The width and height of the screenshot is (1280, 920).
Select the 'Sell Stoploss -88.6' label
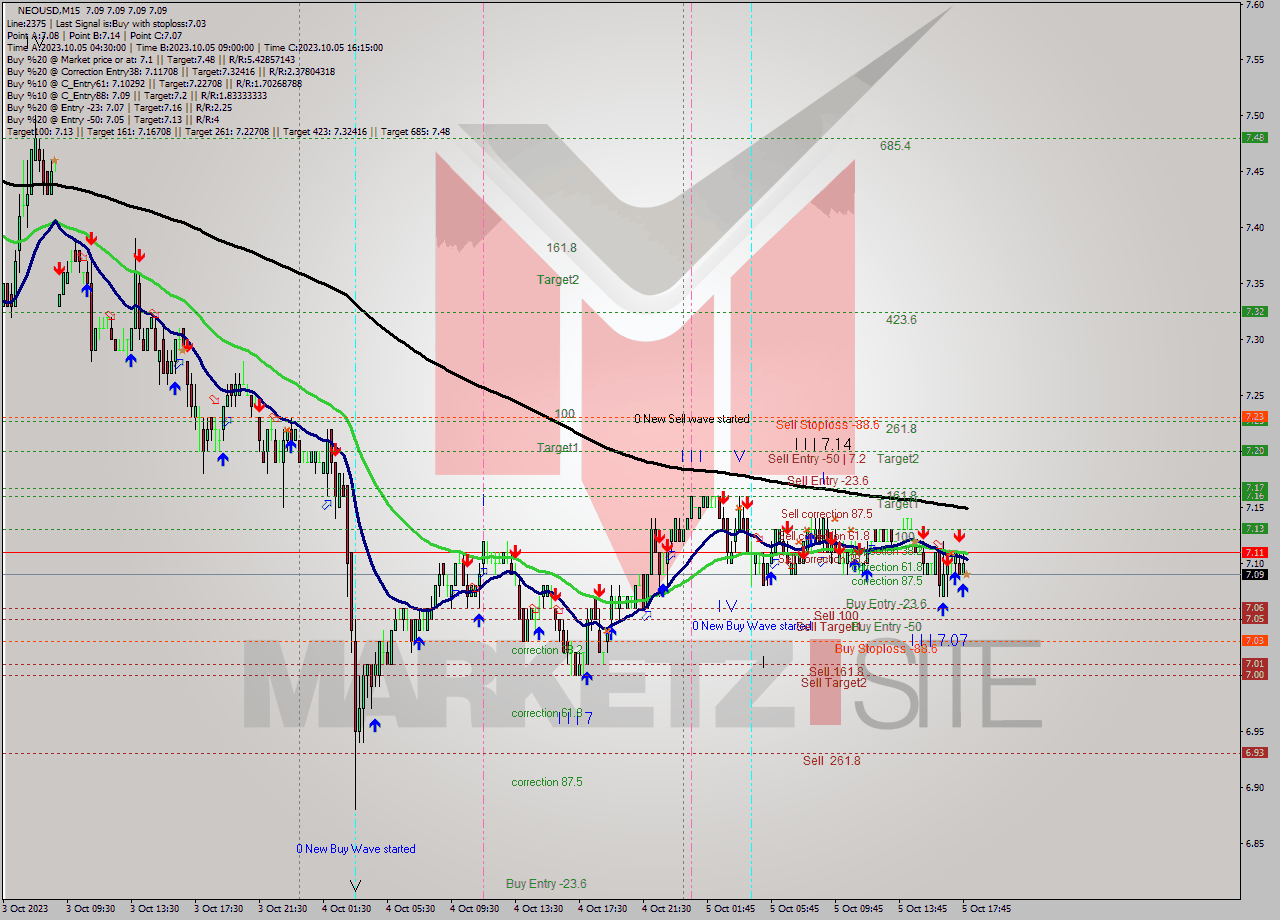[827, 425]
